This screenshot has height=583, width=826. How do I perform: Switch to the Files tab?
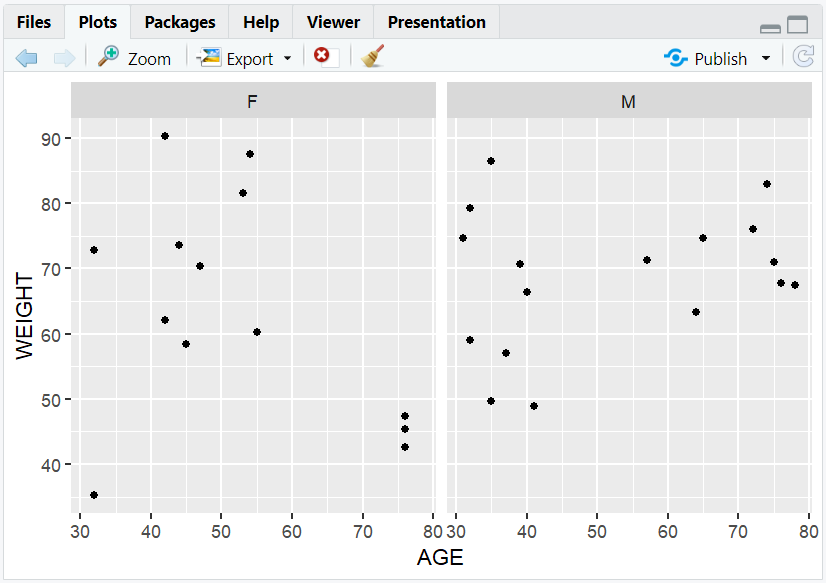pyautogui.click(x=35, y=21)
